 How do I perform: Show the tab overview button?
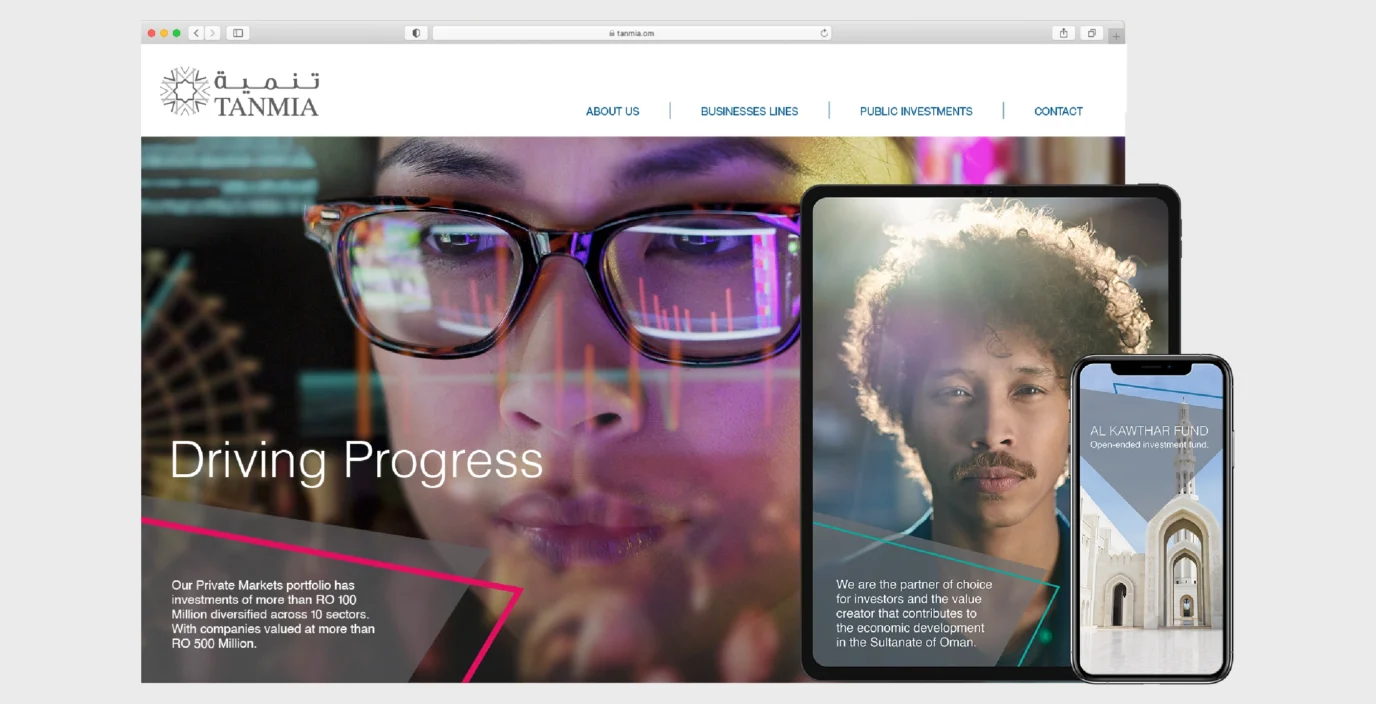point(1091,33)
